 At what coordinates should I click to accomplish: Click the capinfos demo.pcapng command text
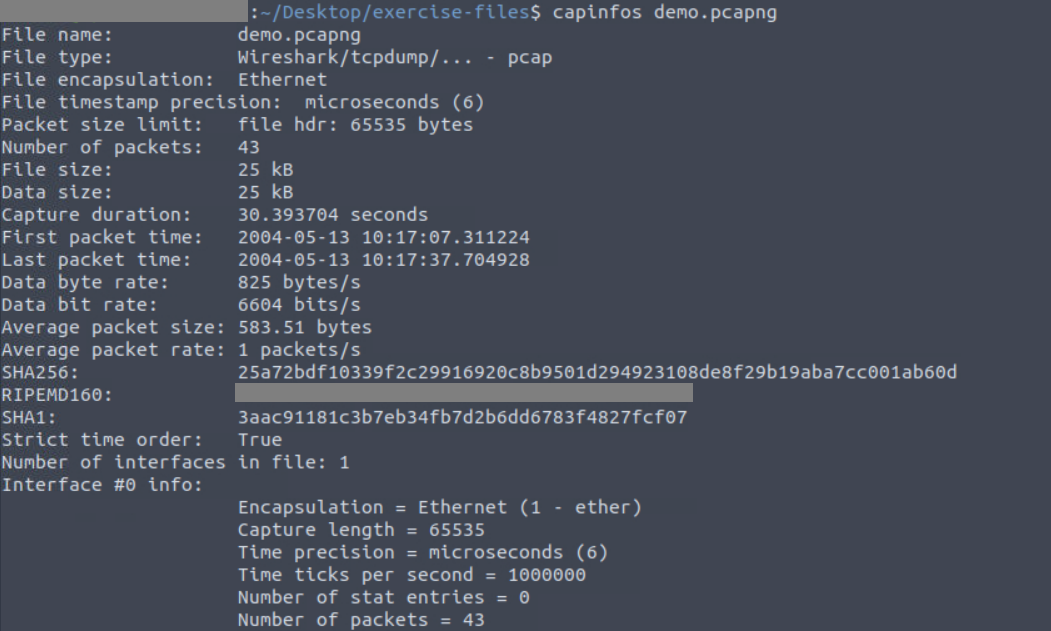(x=664, y=12)
